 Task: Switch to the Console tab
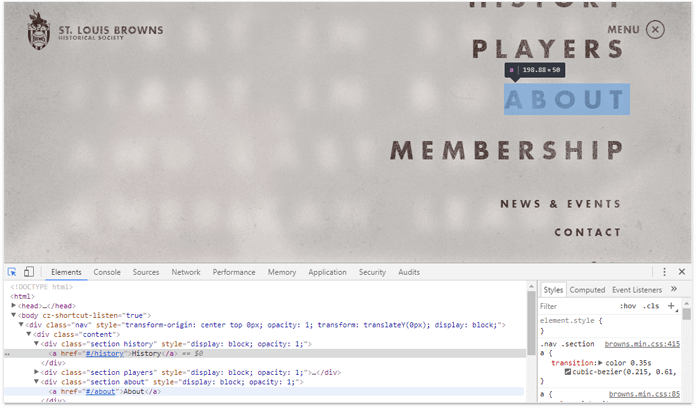pos(107,272)
